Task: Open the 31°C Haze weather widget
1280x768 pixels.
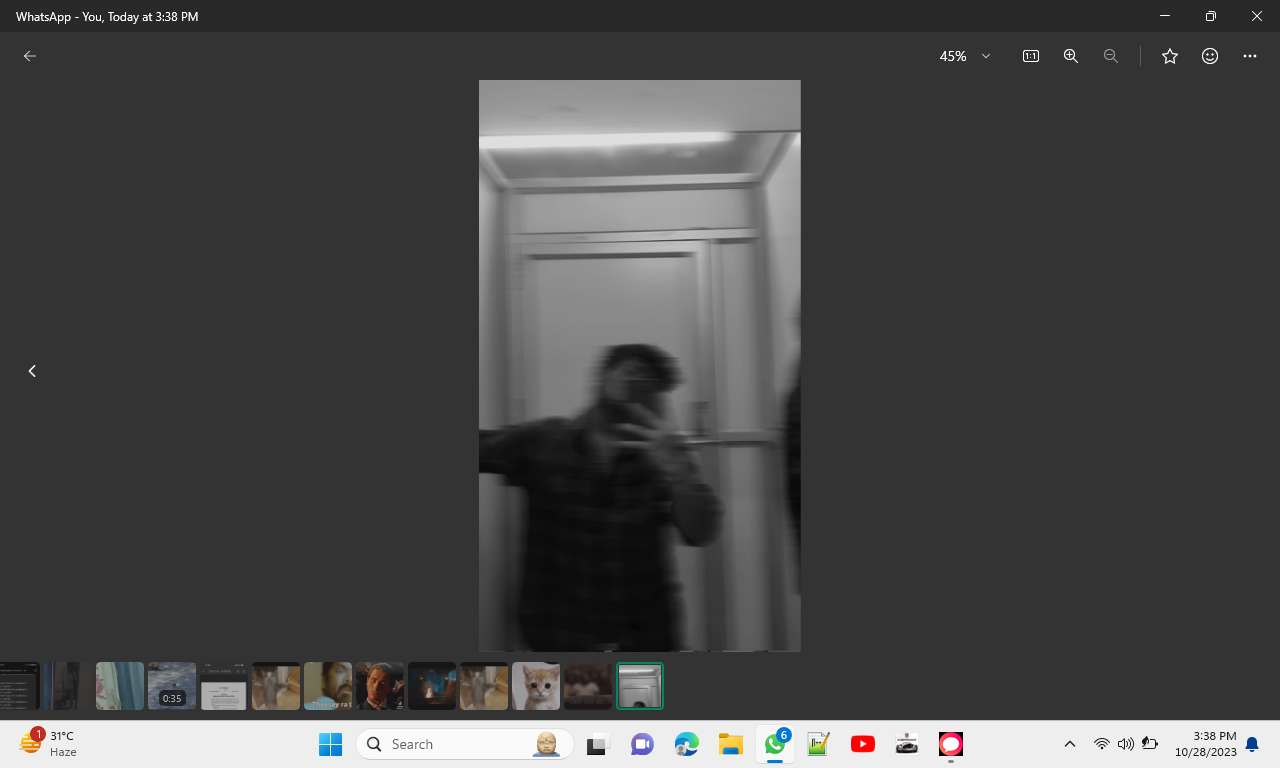Action: coord(48,744)
